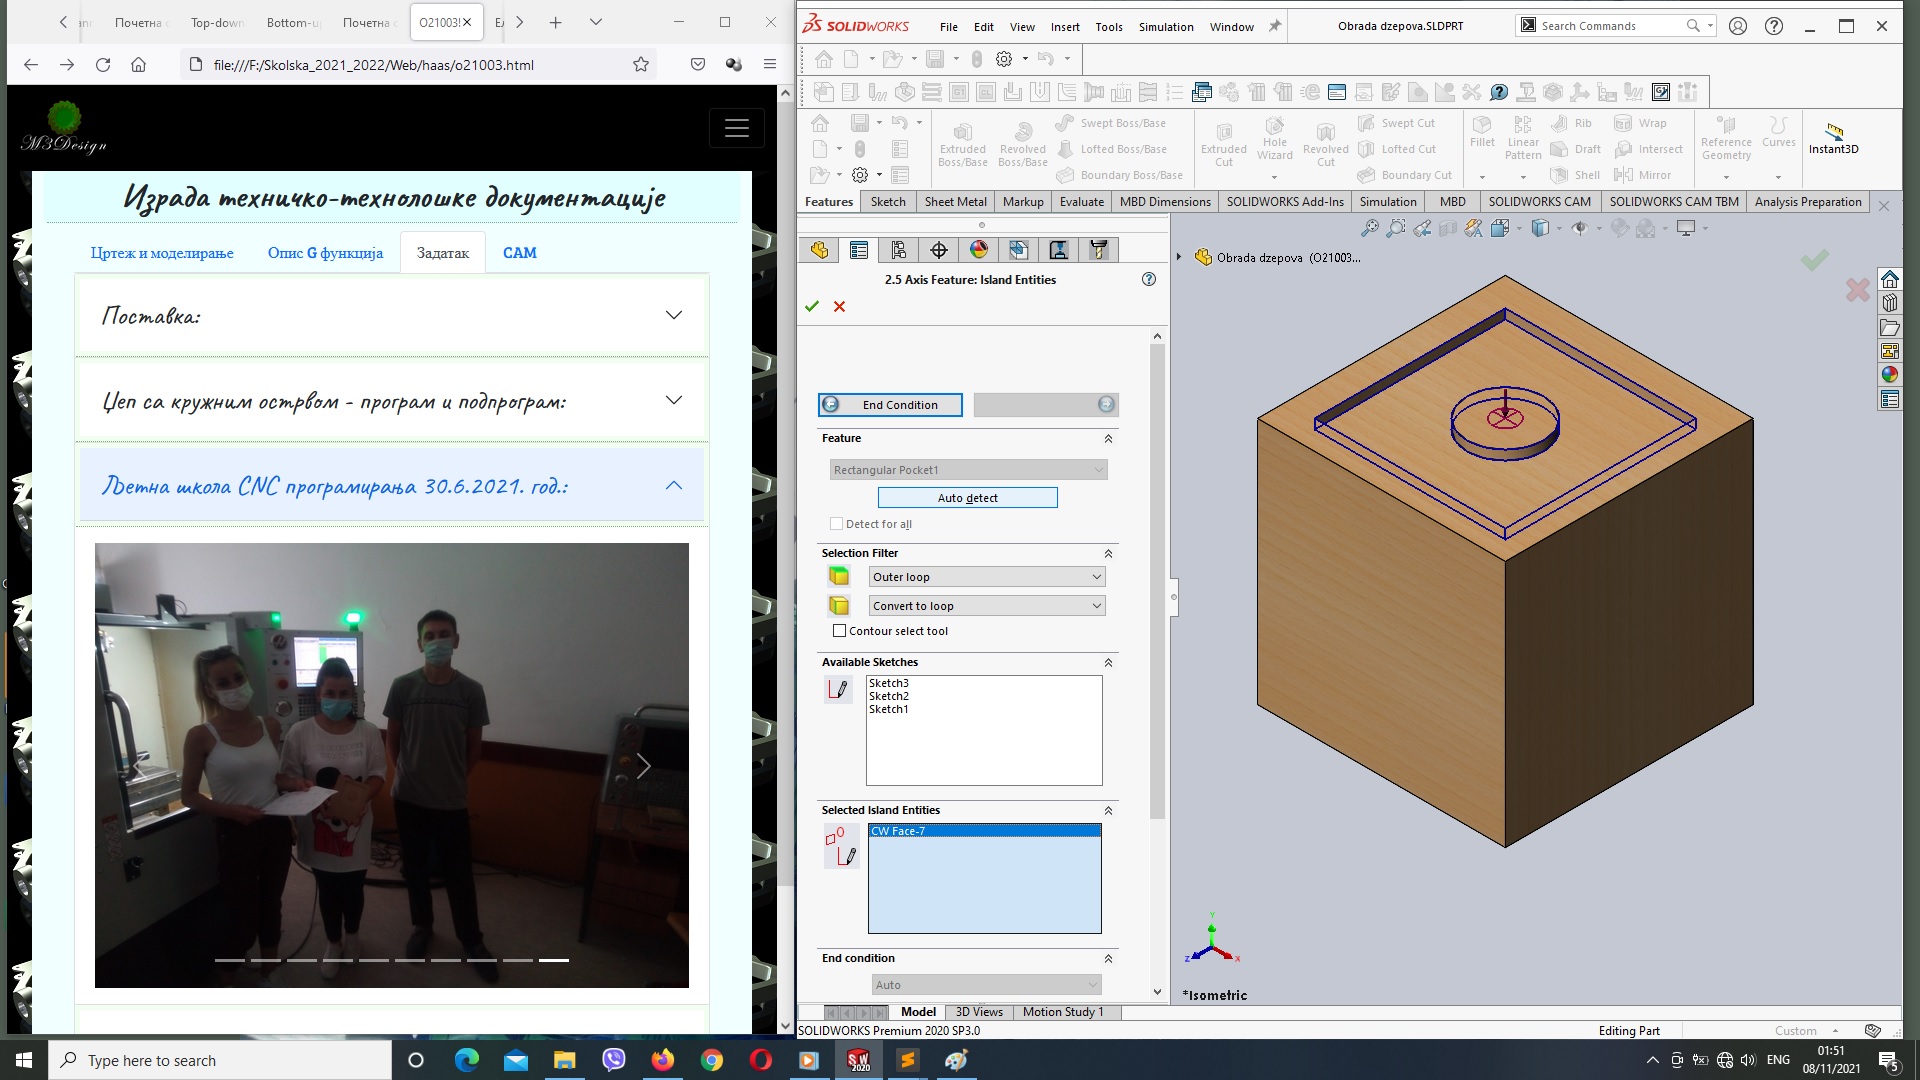1920x1080 pixels.
Task: Open the Convert to loop dropdown
Action: coord(987,606)
